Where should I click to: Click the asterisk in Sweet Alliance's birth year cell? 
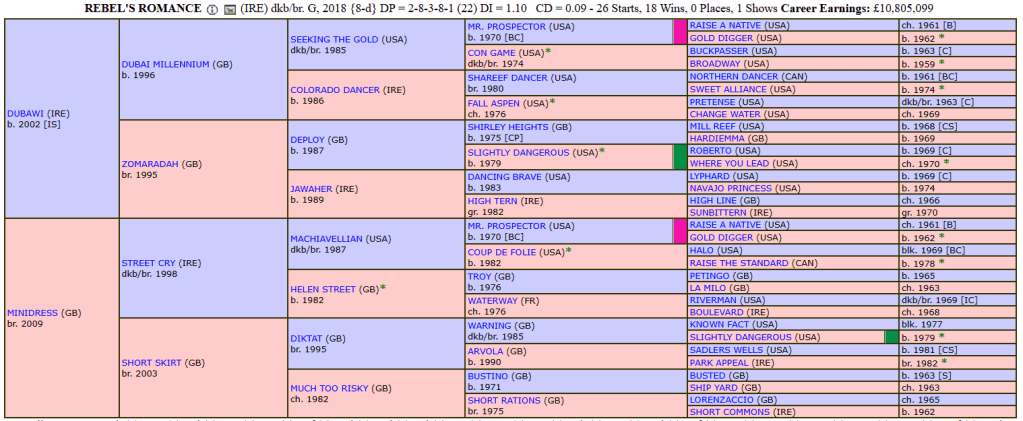[941, 88]
